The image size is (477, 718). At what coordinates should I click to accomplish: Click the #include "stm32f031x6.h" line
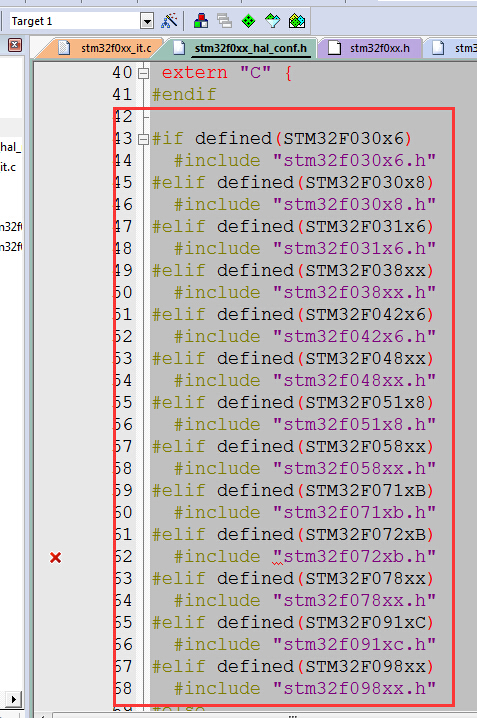point(304,249)
